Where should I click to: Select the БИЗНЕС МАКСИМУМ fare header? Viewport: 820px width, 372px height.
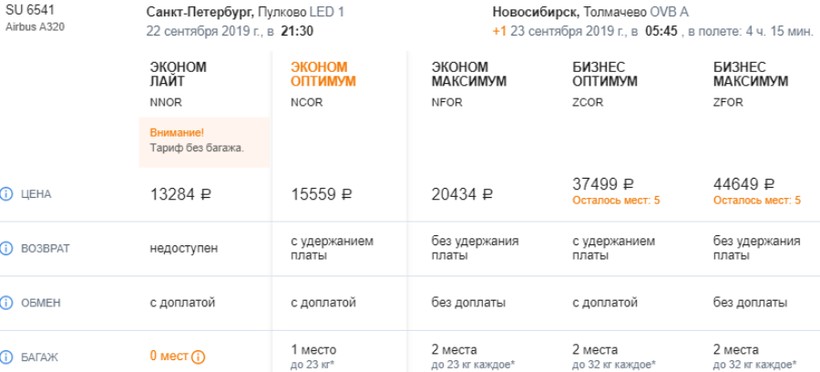pyautogui.click(x=751, y=74)
